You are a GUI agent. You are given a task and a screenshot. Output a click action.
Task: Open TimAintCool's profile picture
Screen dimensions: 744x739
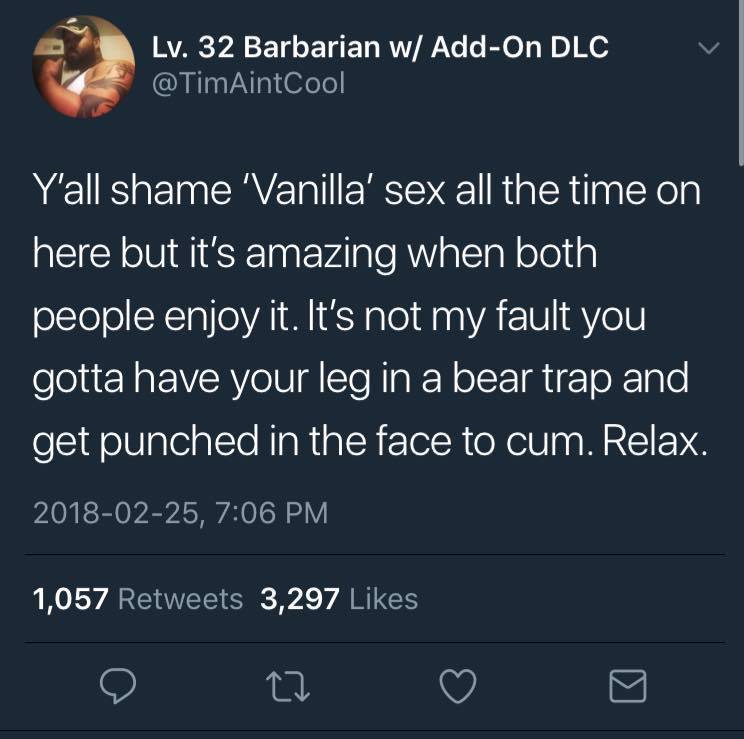(x=84, y=67)
